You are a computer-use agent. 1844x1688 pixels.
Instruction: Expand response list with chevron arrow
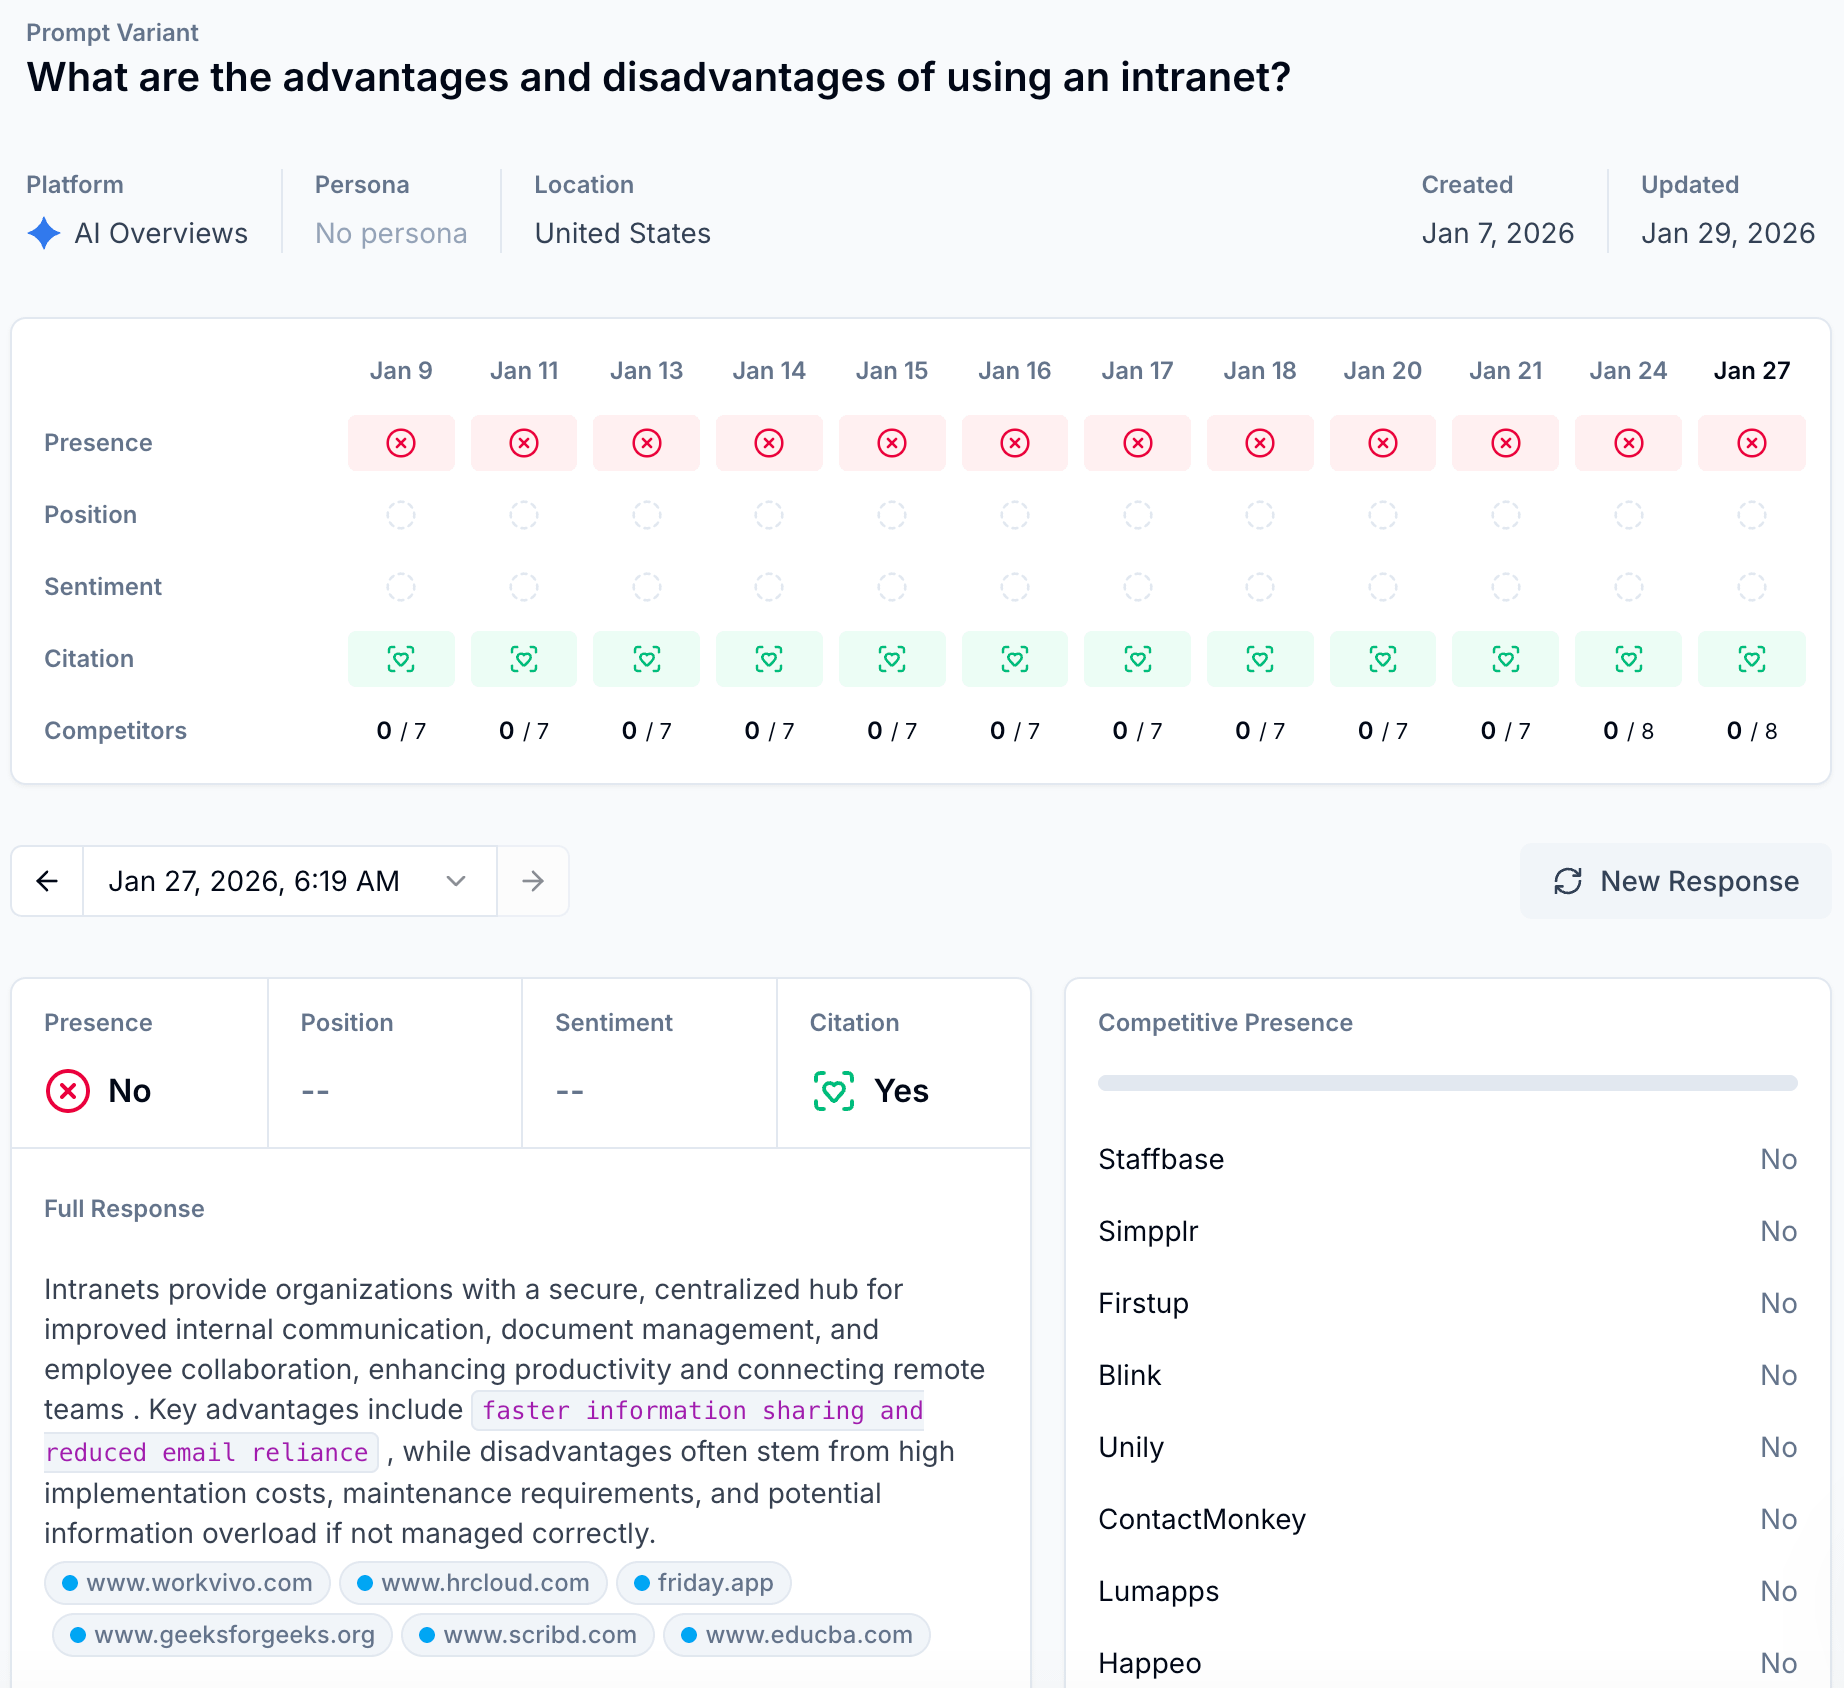click(x=457, y=881)
